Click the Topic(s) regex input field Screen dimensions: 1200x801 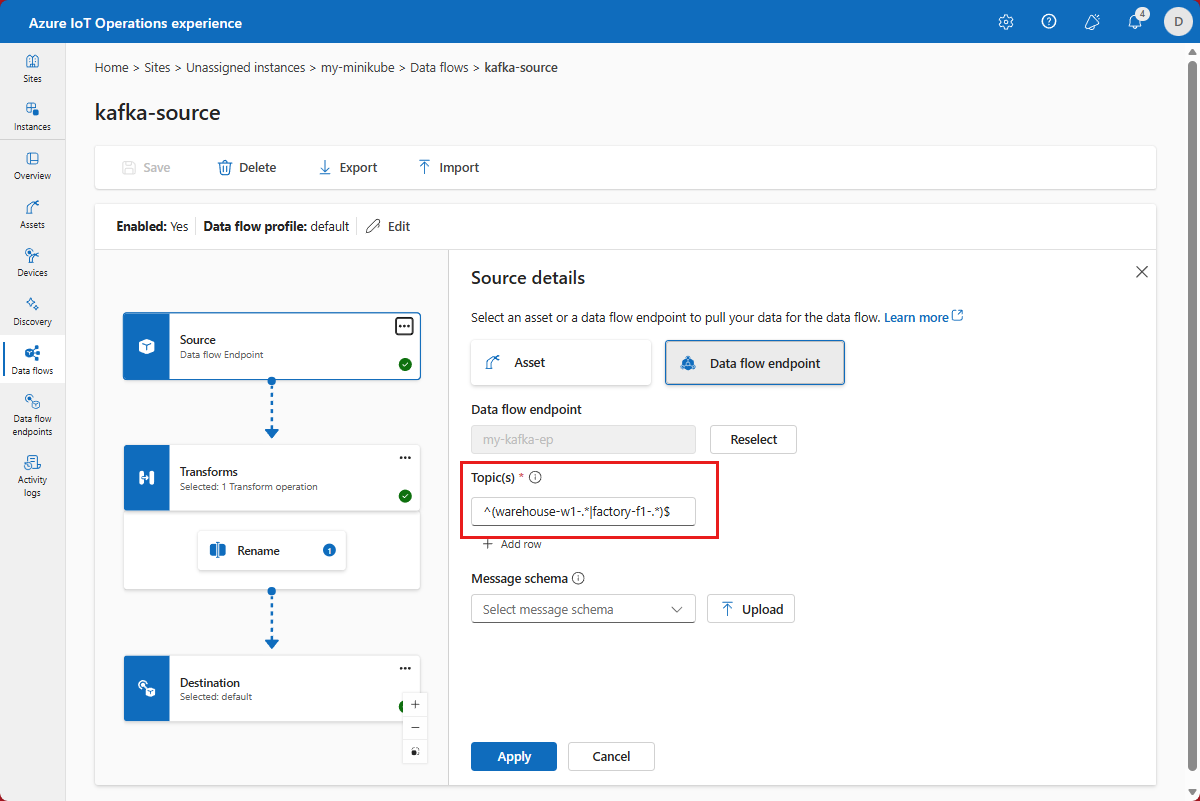(583, 512)
